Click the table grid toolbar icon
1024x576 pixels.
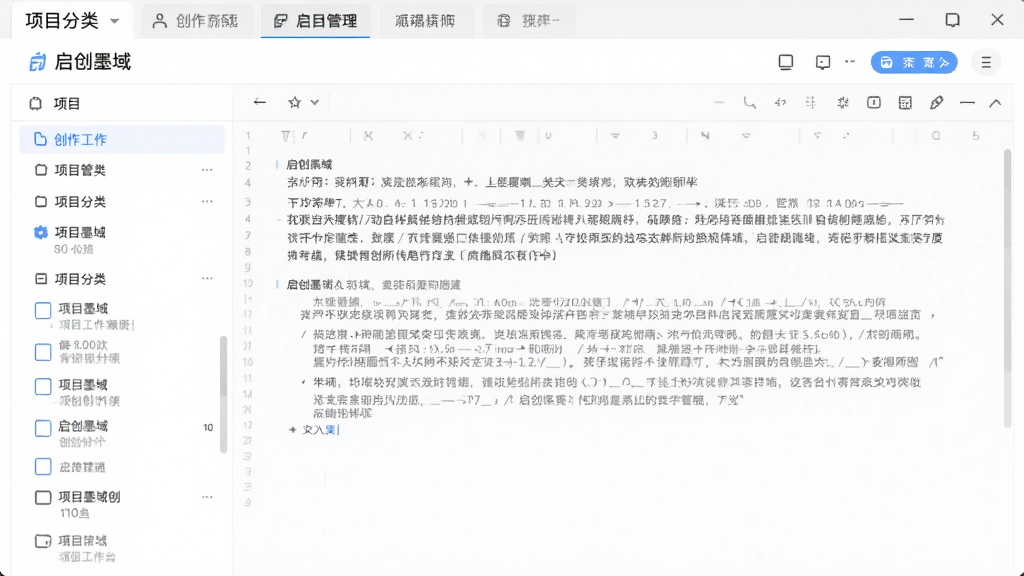pos(905,103)
